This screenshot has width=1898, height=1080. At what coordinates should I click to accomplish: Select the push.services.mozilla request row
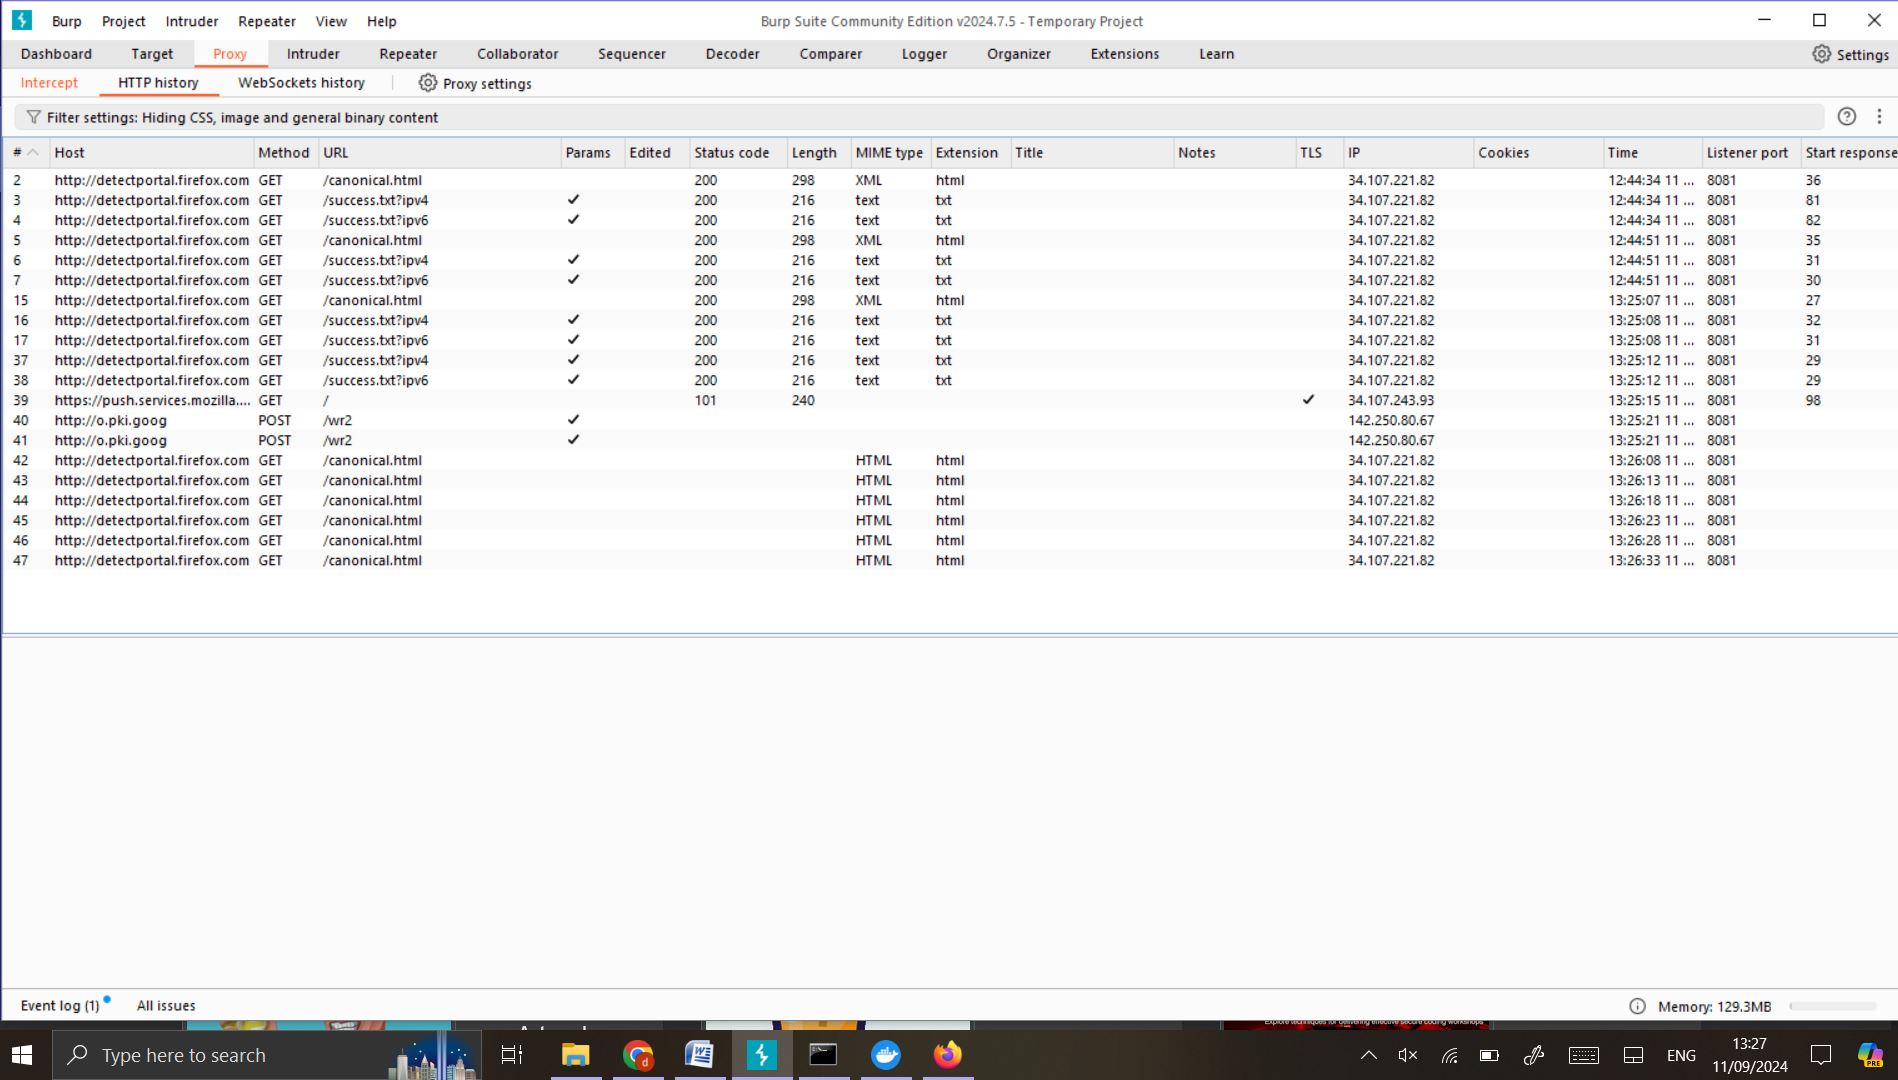point(152,400)
